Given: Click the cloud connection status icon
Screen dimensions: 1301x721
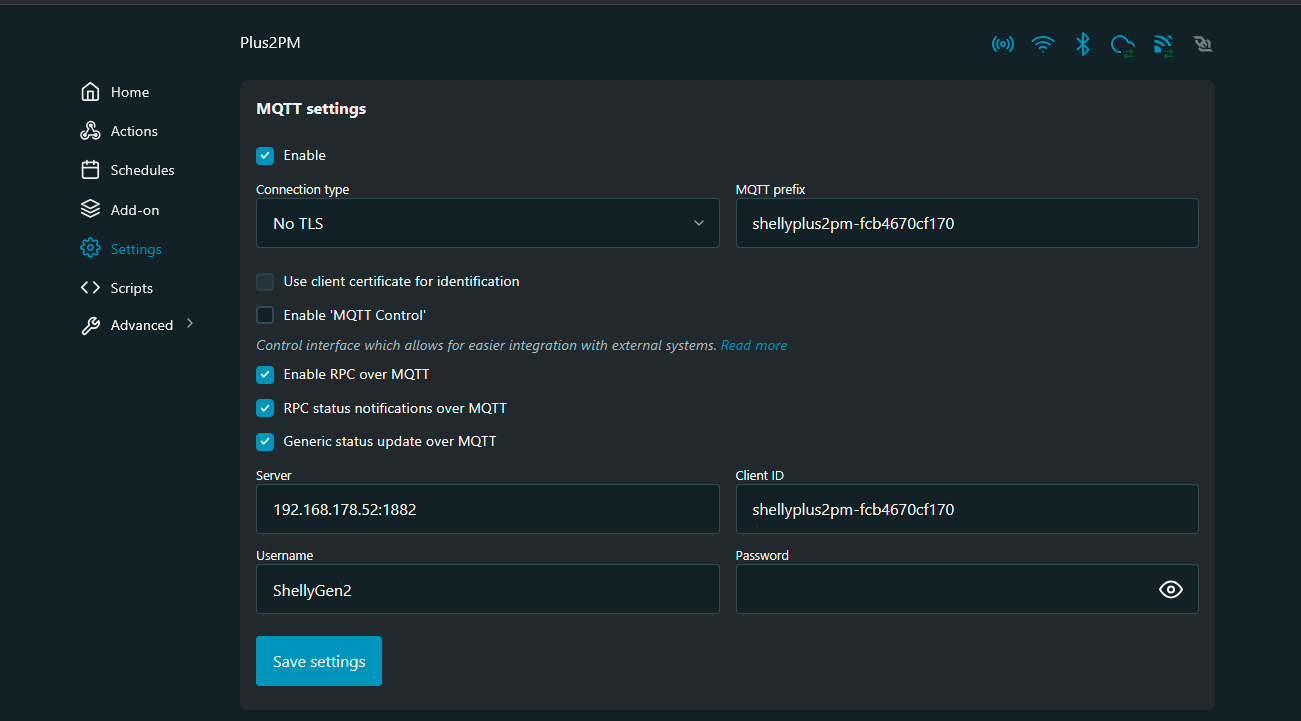Looking at the screenshot, I should (x=1123, y=44).
